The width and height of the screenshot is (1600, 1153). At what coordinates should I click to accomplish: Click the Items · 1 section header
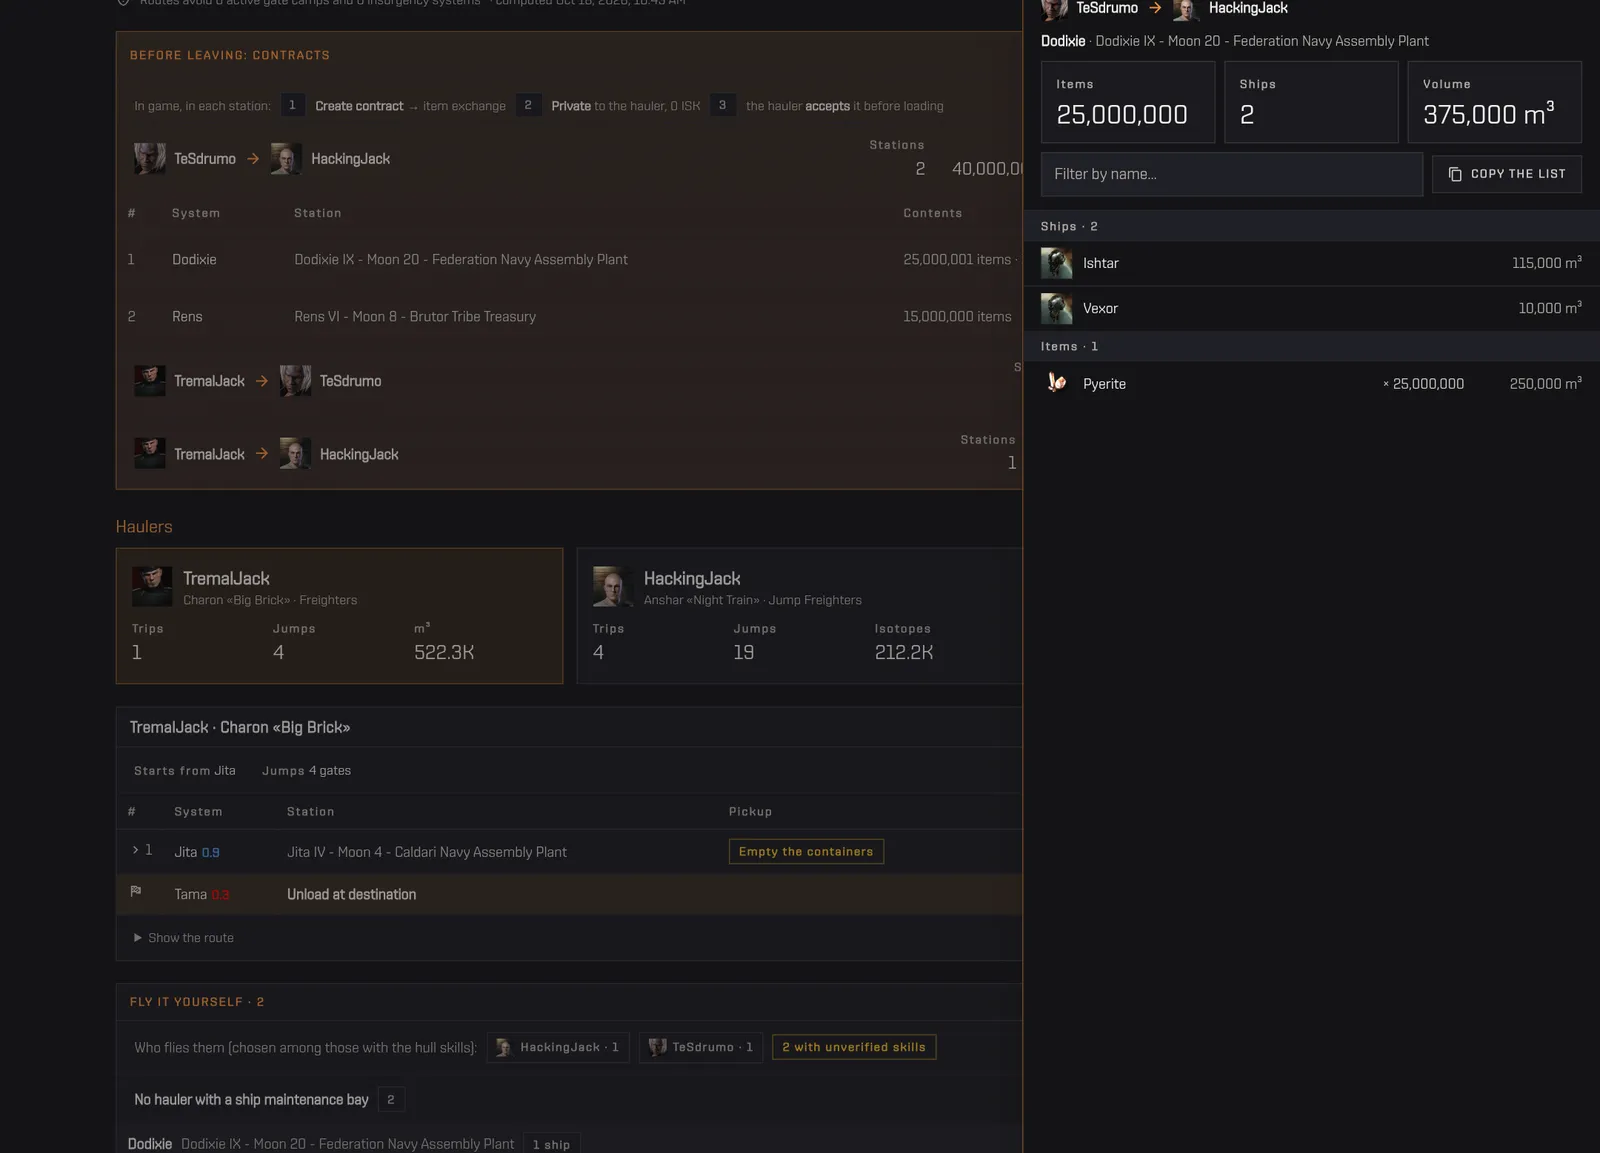(x=1311, y=346)
